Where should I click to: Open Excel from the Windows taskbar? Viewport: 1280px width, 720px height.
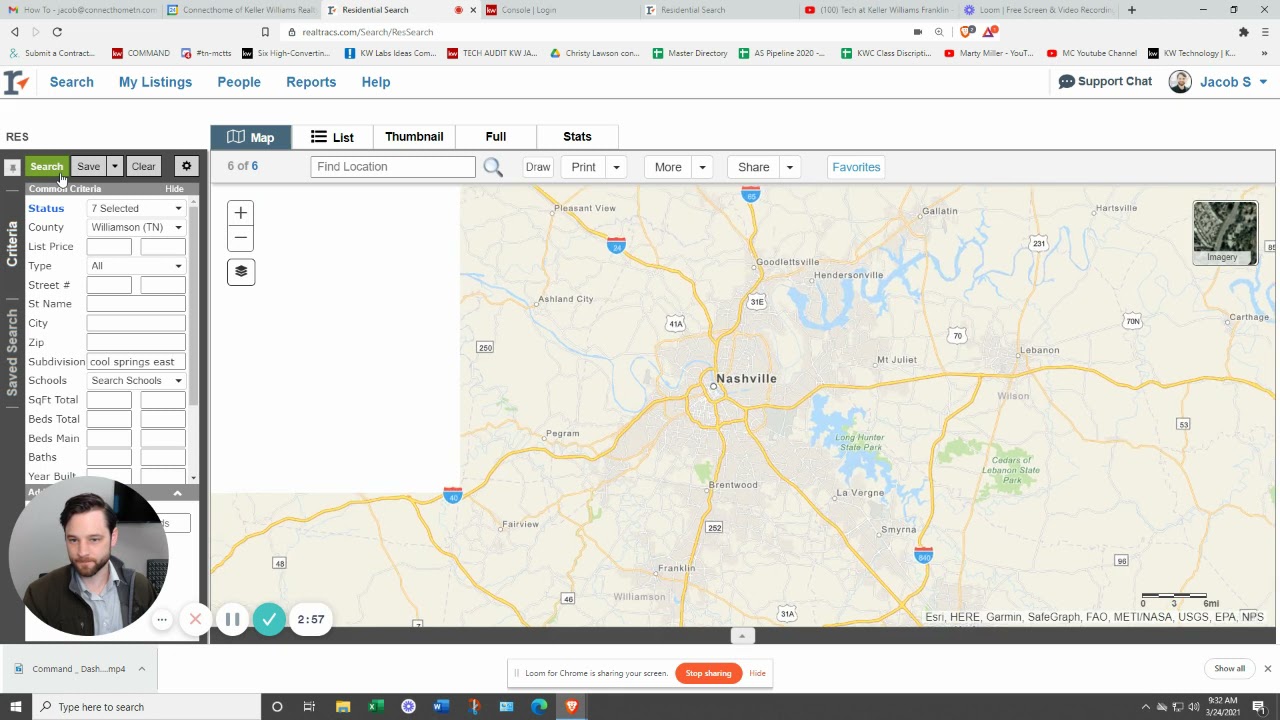[376, 707]
